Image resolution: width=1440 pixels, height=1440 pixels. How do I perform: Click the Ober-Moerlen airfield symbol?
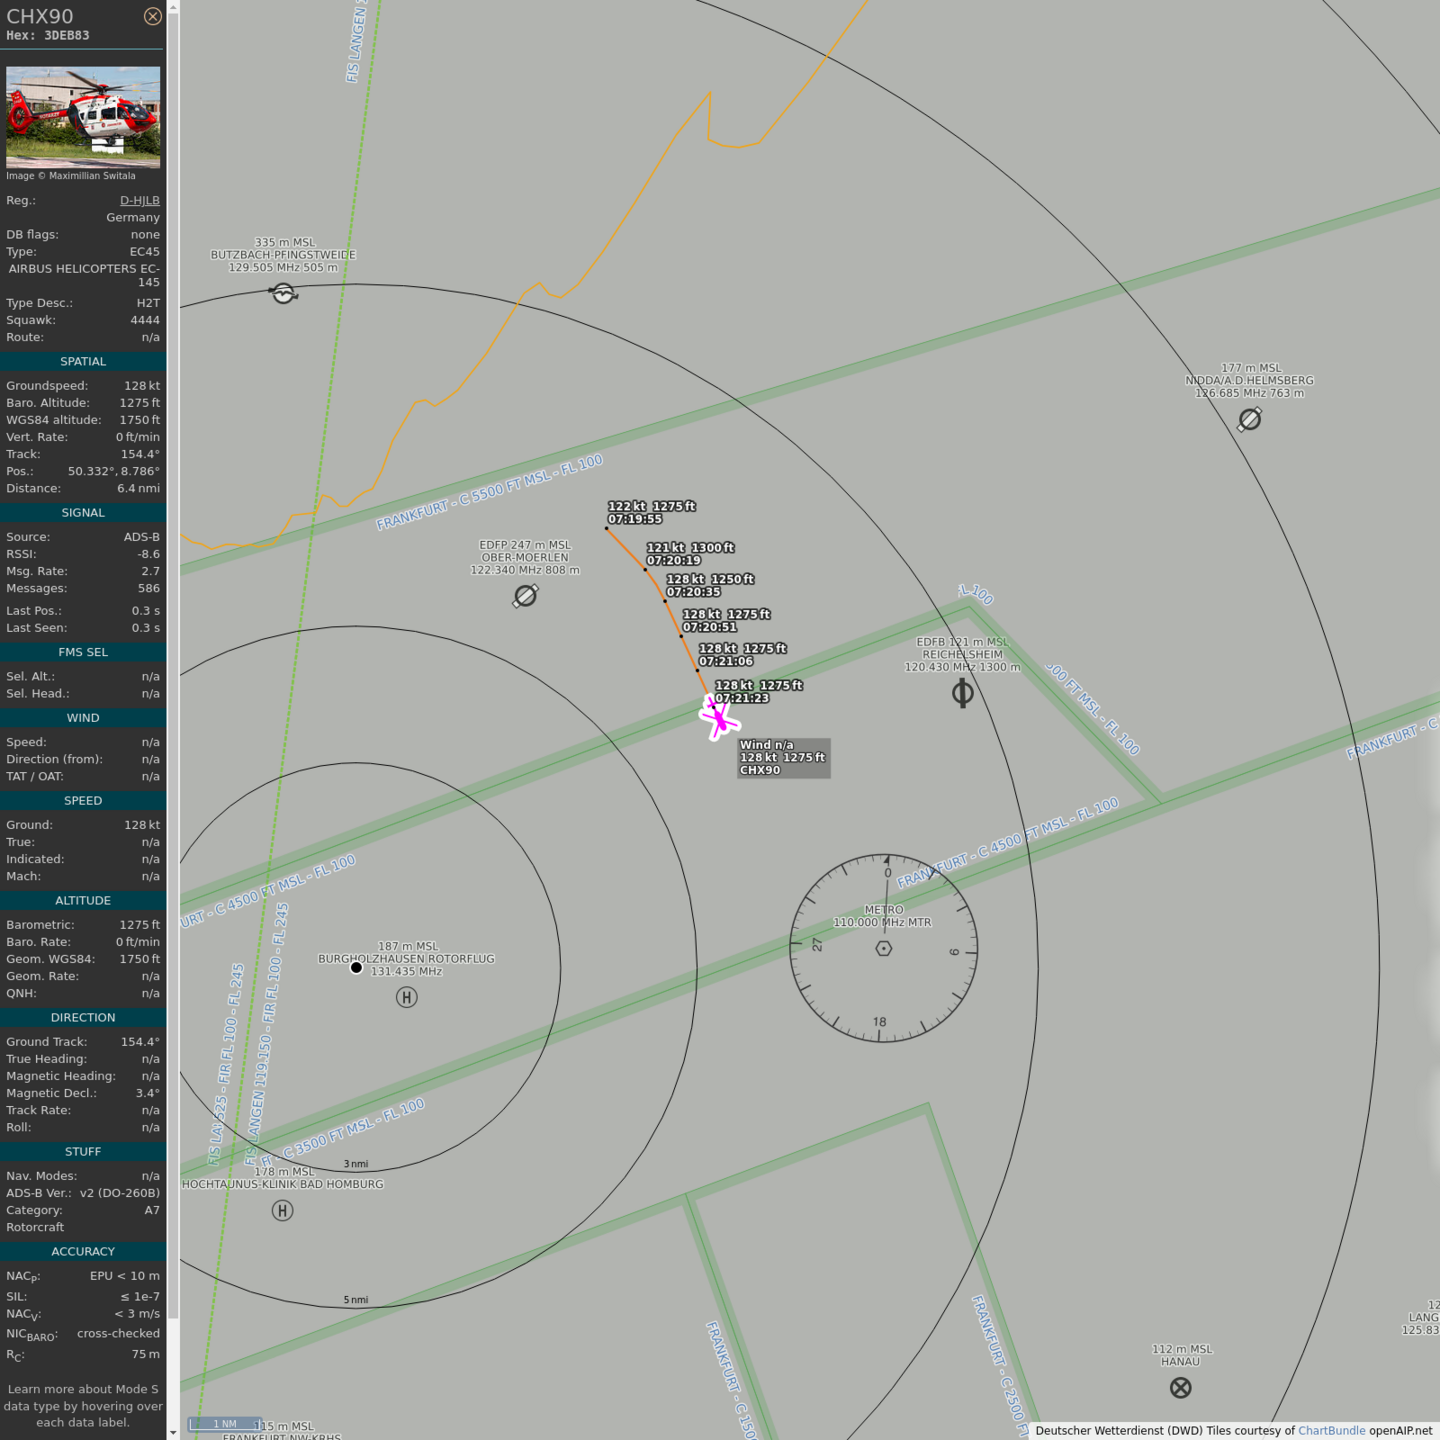(x=525, y=596)
